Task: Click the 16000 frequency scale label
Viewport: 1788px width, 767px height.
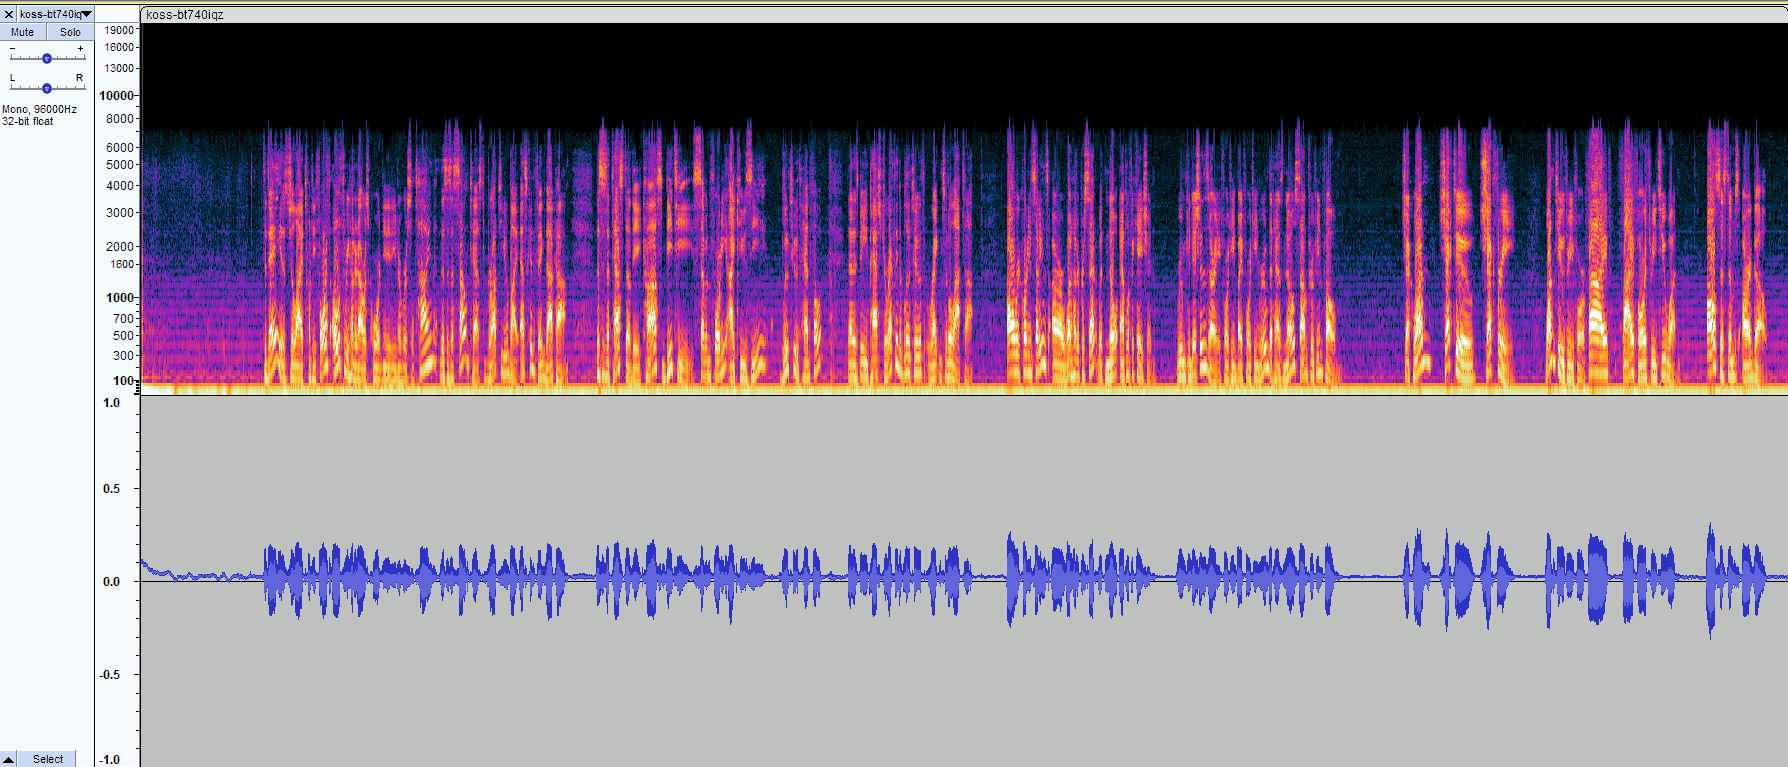Action: 119,47
